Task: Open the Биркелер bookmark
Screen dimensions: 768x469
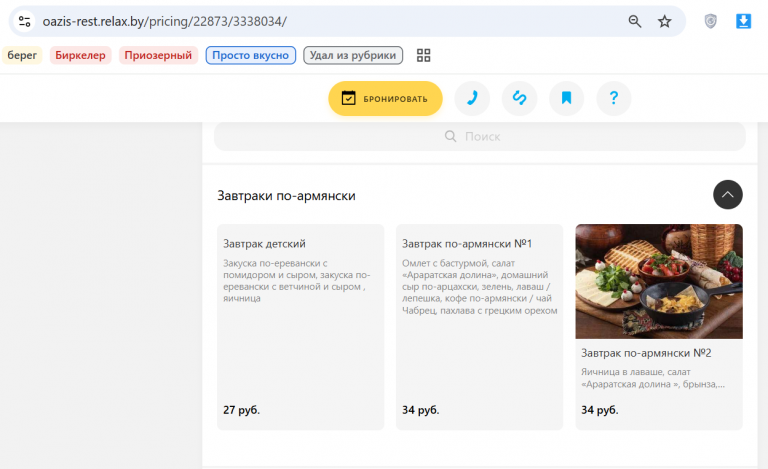Action: pyautogui.click(x=80, y=55)
